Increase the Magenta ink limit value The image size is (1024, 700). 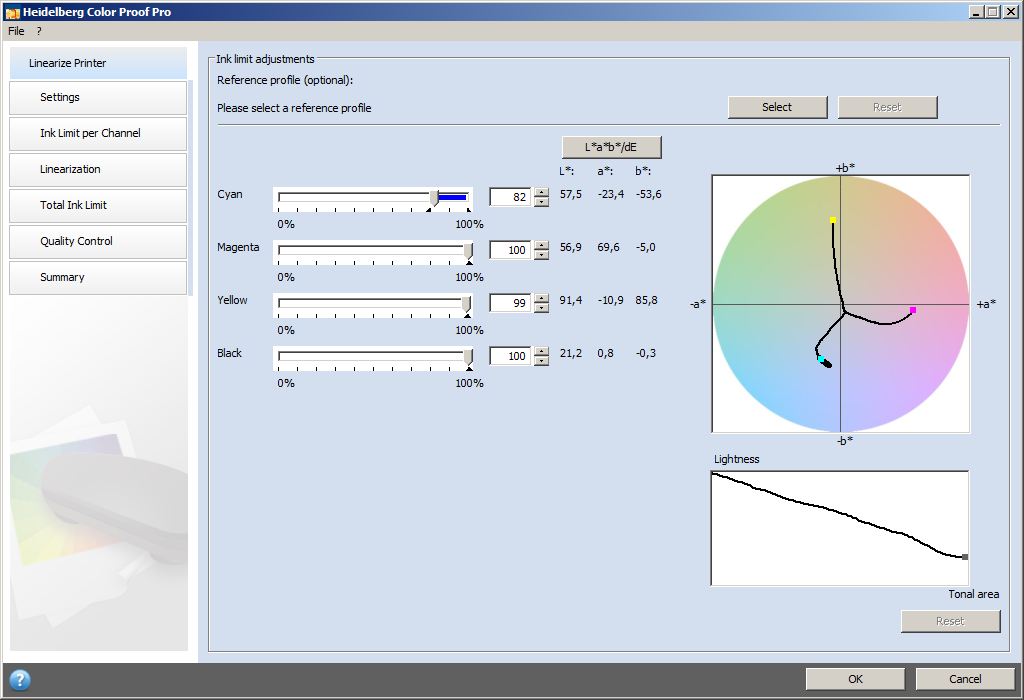tap(541, 245)
